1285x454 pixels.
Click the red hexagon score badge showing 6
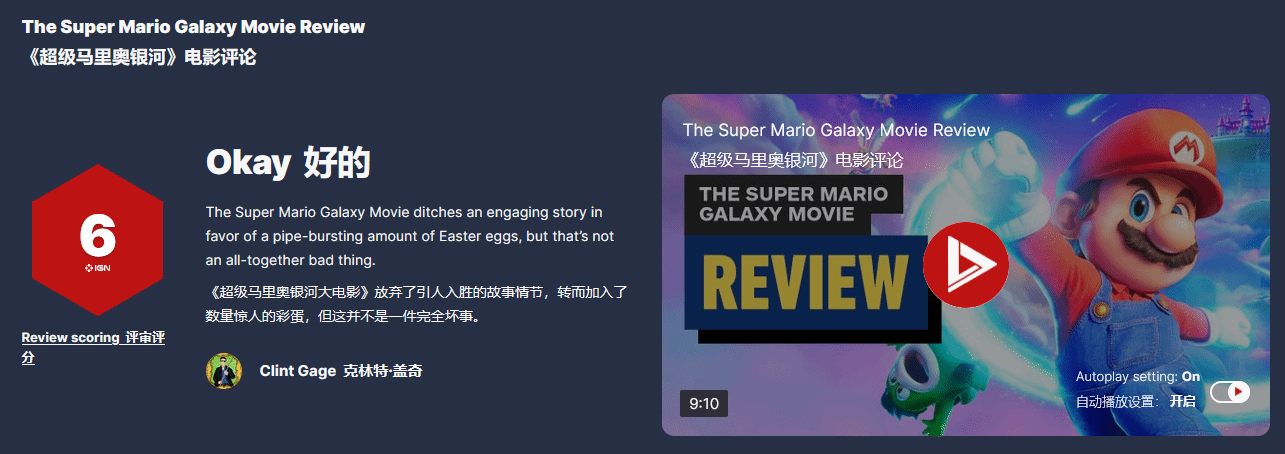tap(97, 240)
